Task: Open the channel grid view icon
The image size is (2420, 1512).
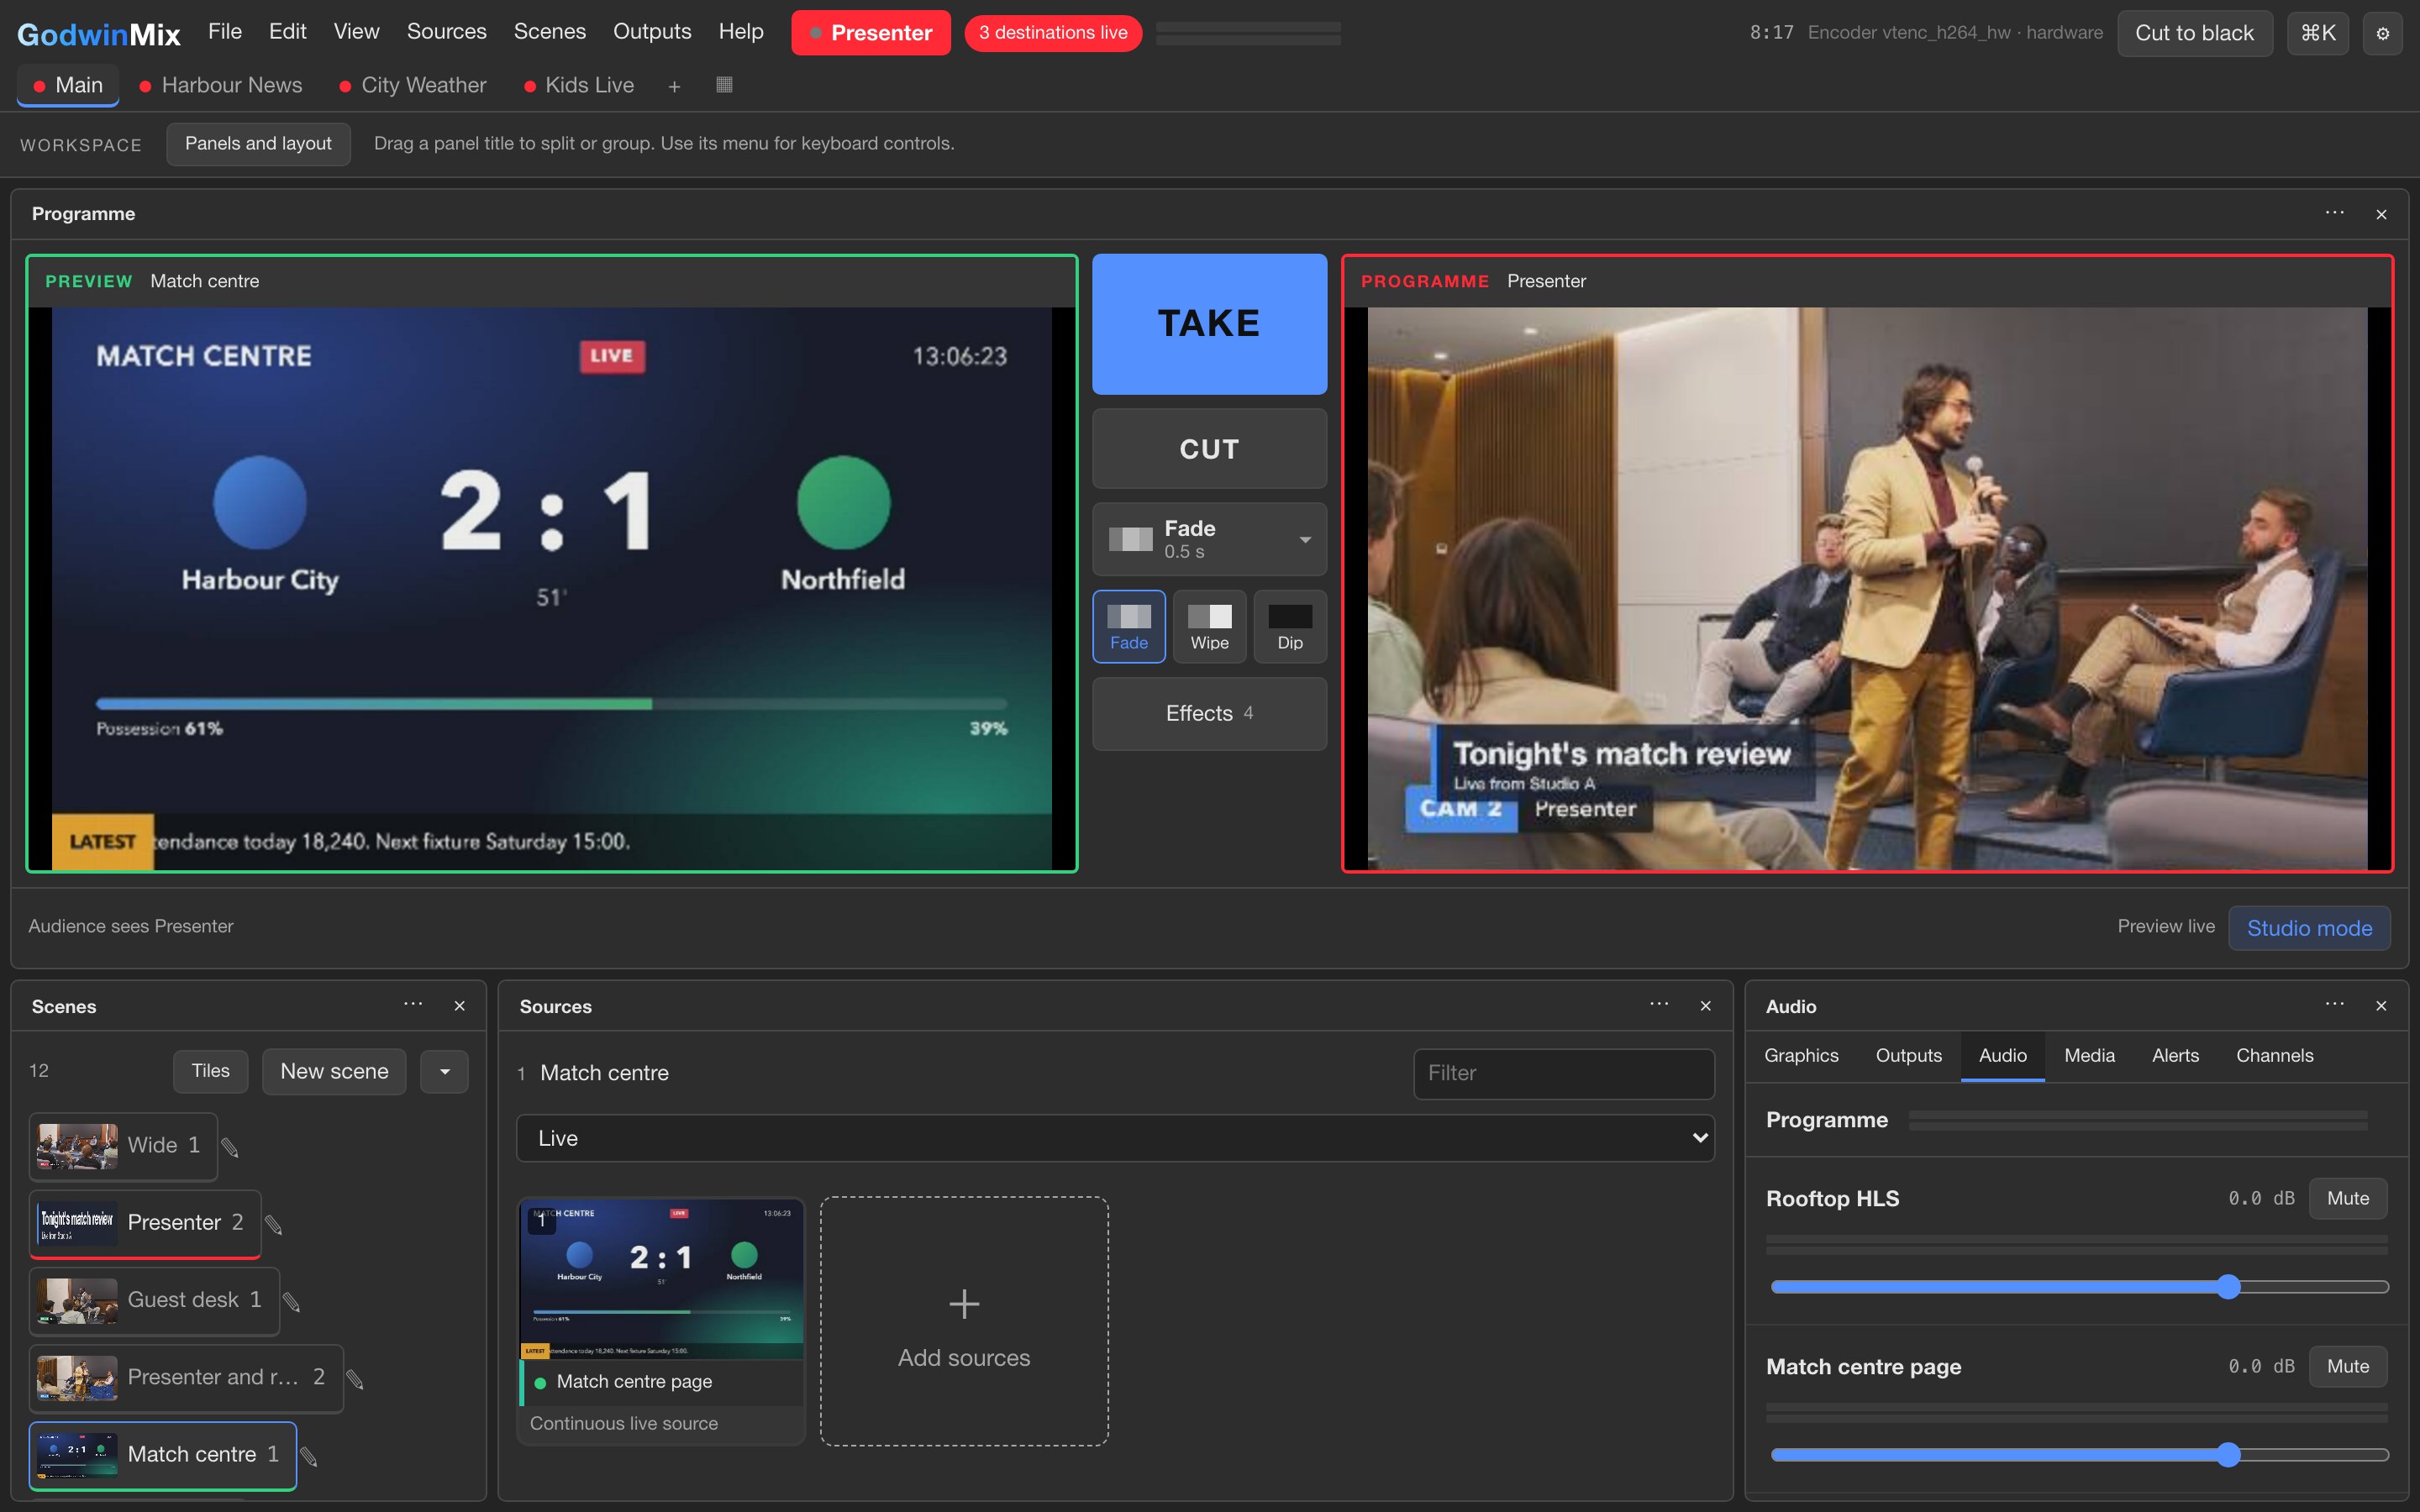Action: pyautogui.click(x=724, y=85)
